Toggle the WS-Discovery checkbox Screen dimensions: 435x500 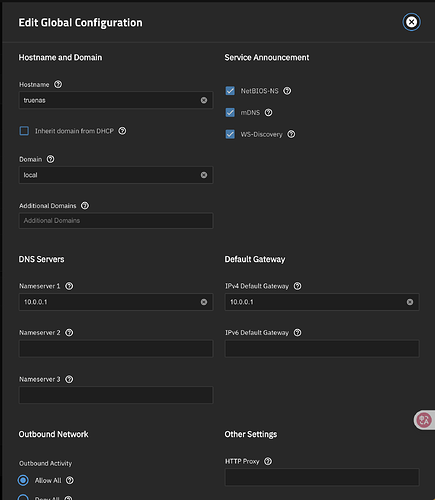click(x=230, y=134)
